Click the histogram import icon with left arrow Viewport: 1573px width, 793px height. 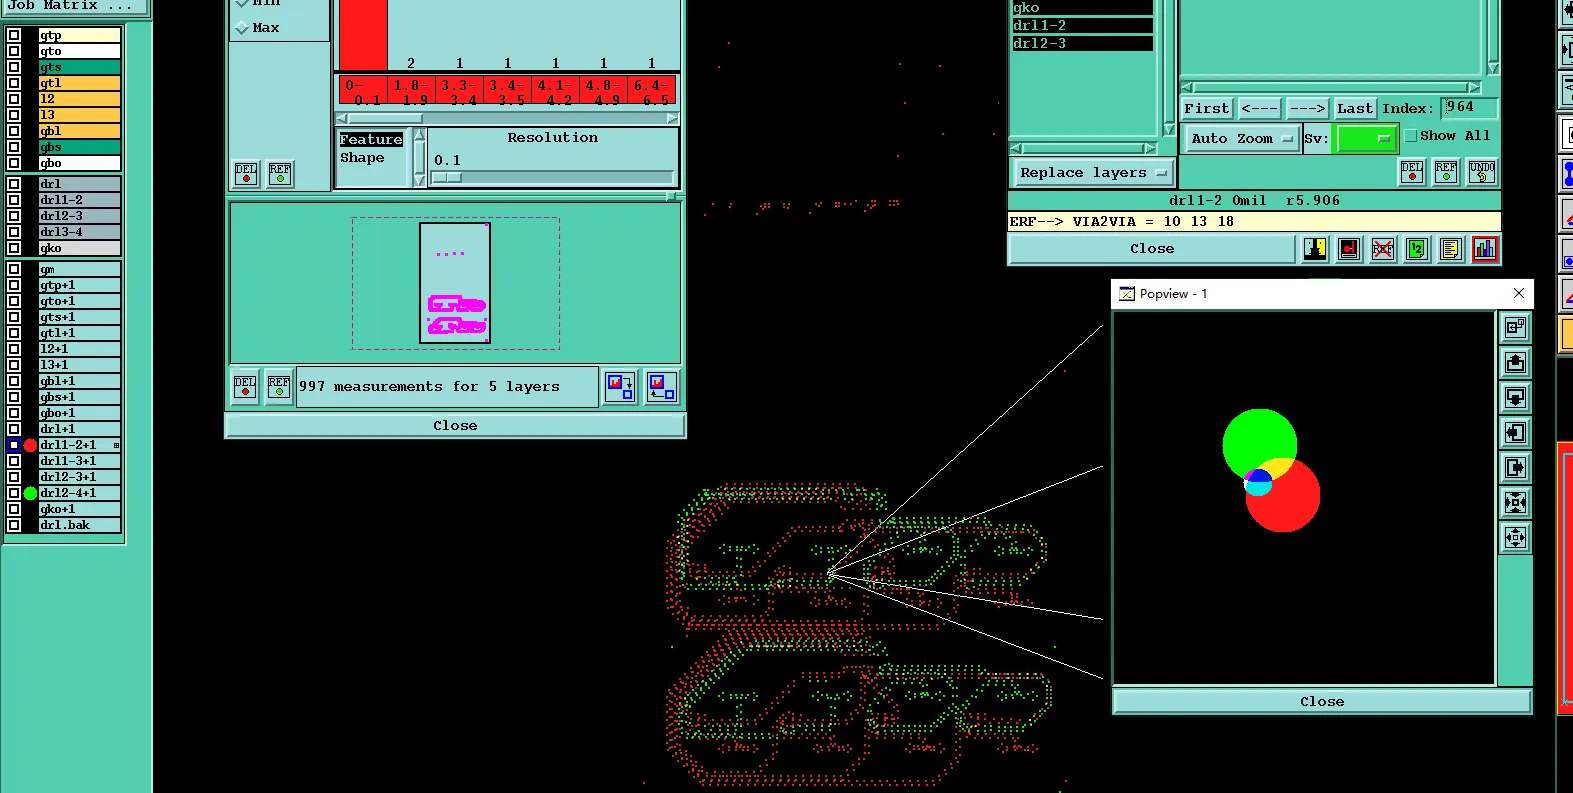point(661,387)
